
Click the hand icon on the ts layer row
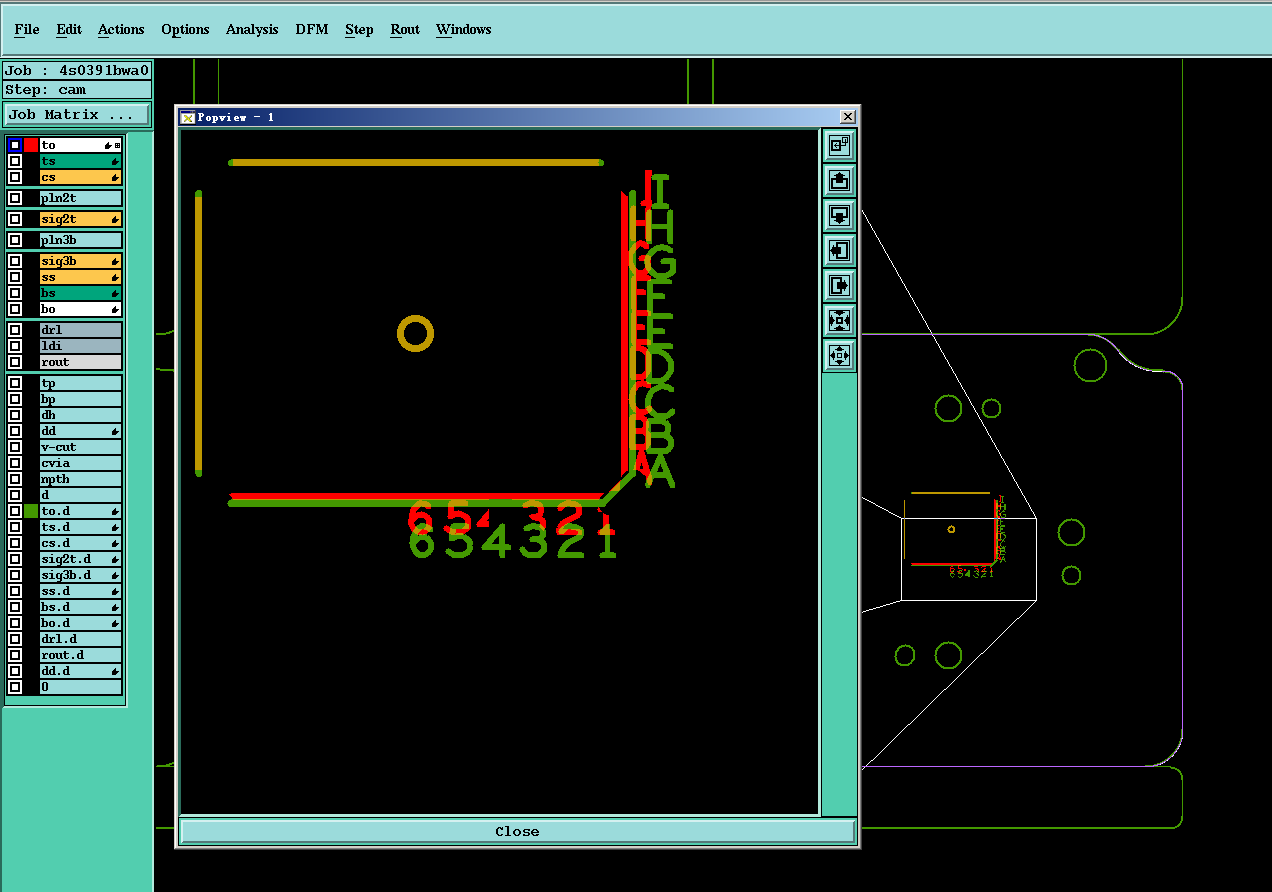[x=115, y=161]
